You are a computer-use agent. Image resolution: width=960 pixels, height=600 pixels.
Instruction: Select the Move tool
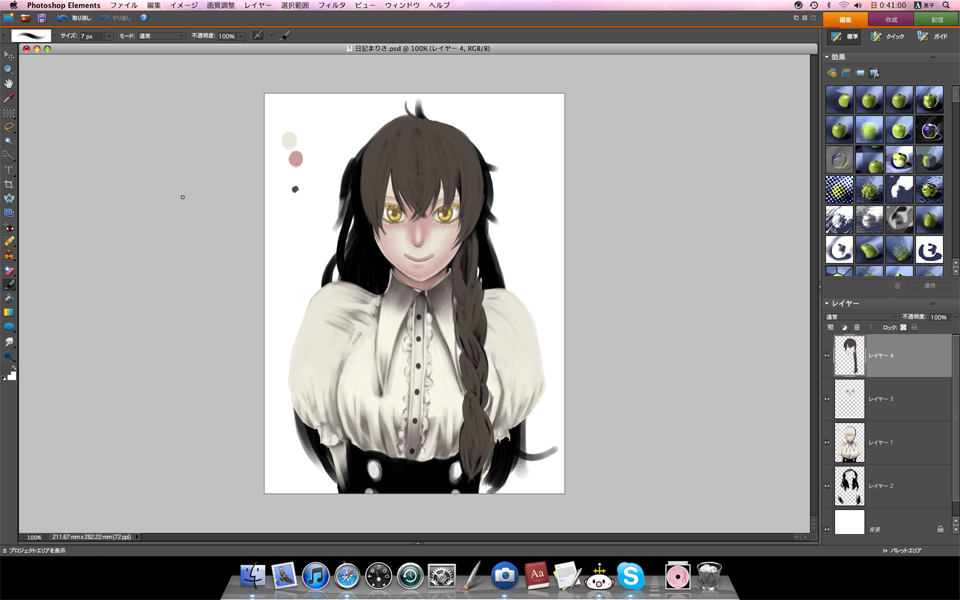point(9,56)
